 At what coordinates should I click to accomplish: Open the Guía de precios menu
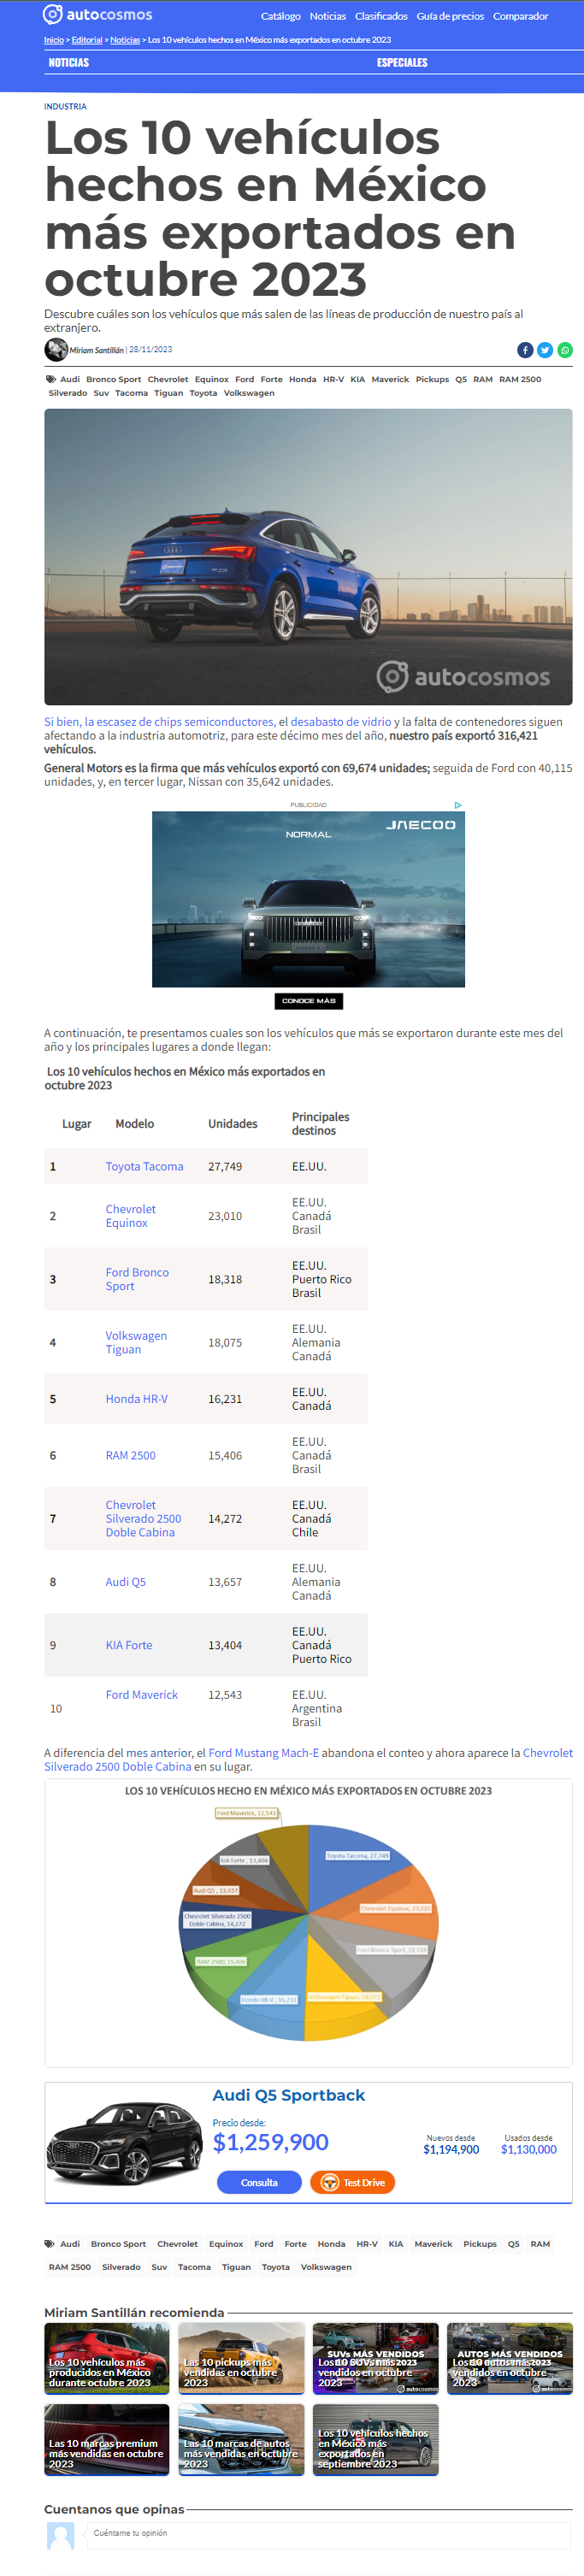click(450, 16)
